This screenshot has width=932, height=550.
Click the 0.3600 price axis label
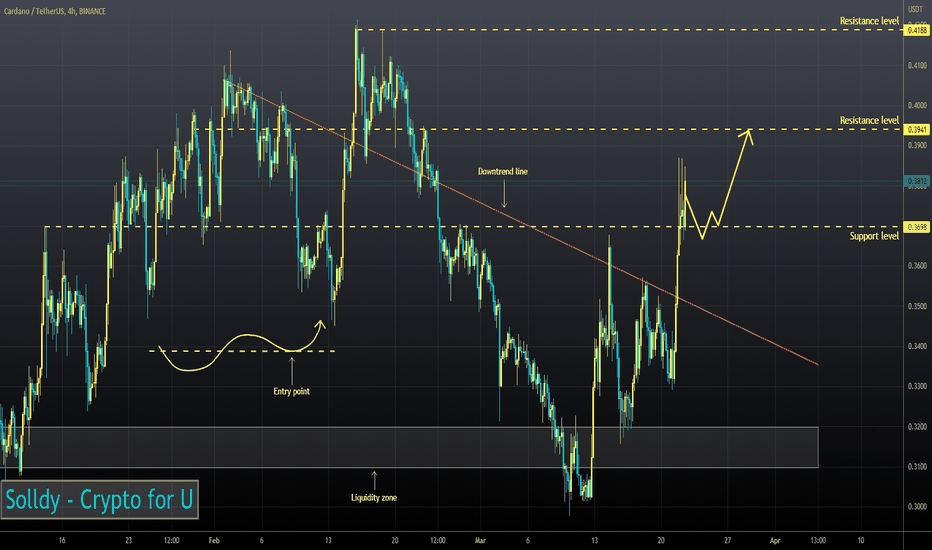(917, 266)
